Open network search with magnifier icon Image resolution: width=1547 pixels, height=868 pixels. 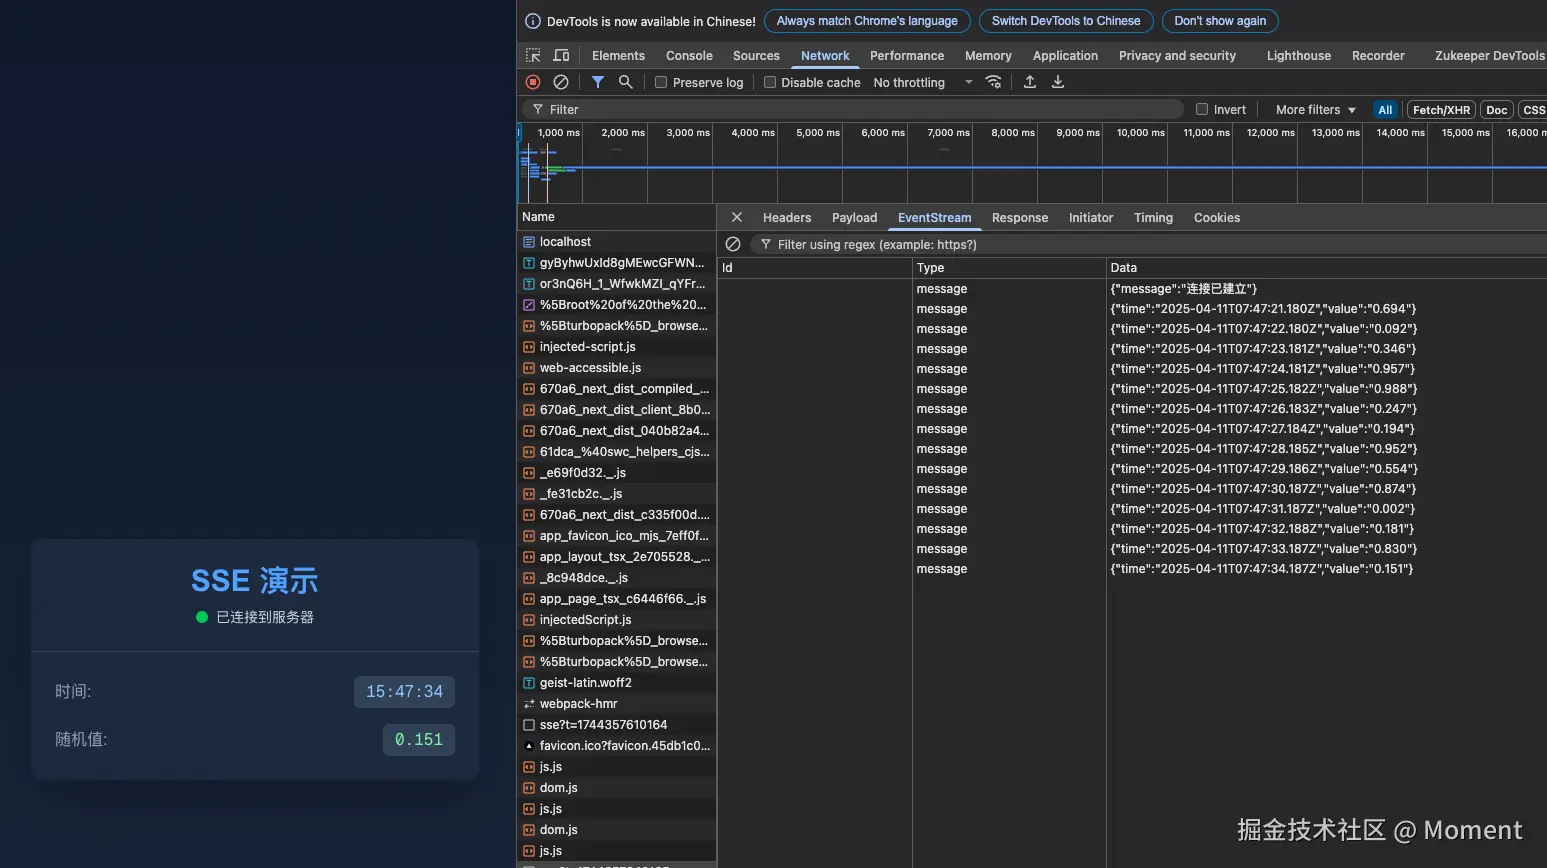coord(625,82)
